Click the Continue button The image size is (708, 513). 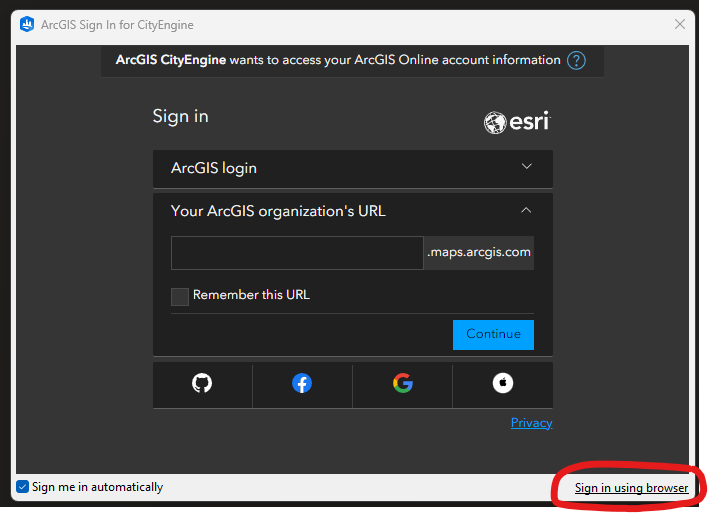pos(493,335)
